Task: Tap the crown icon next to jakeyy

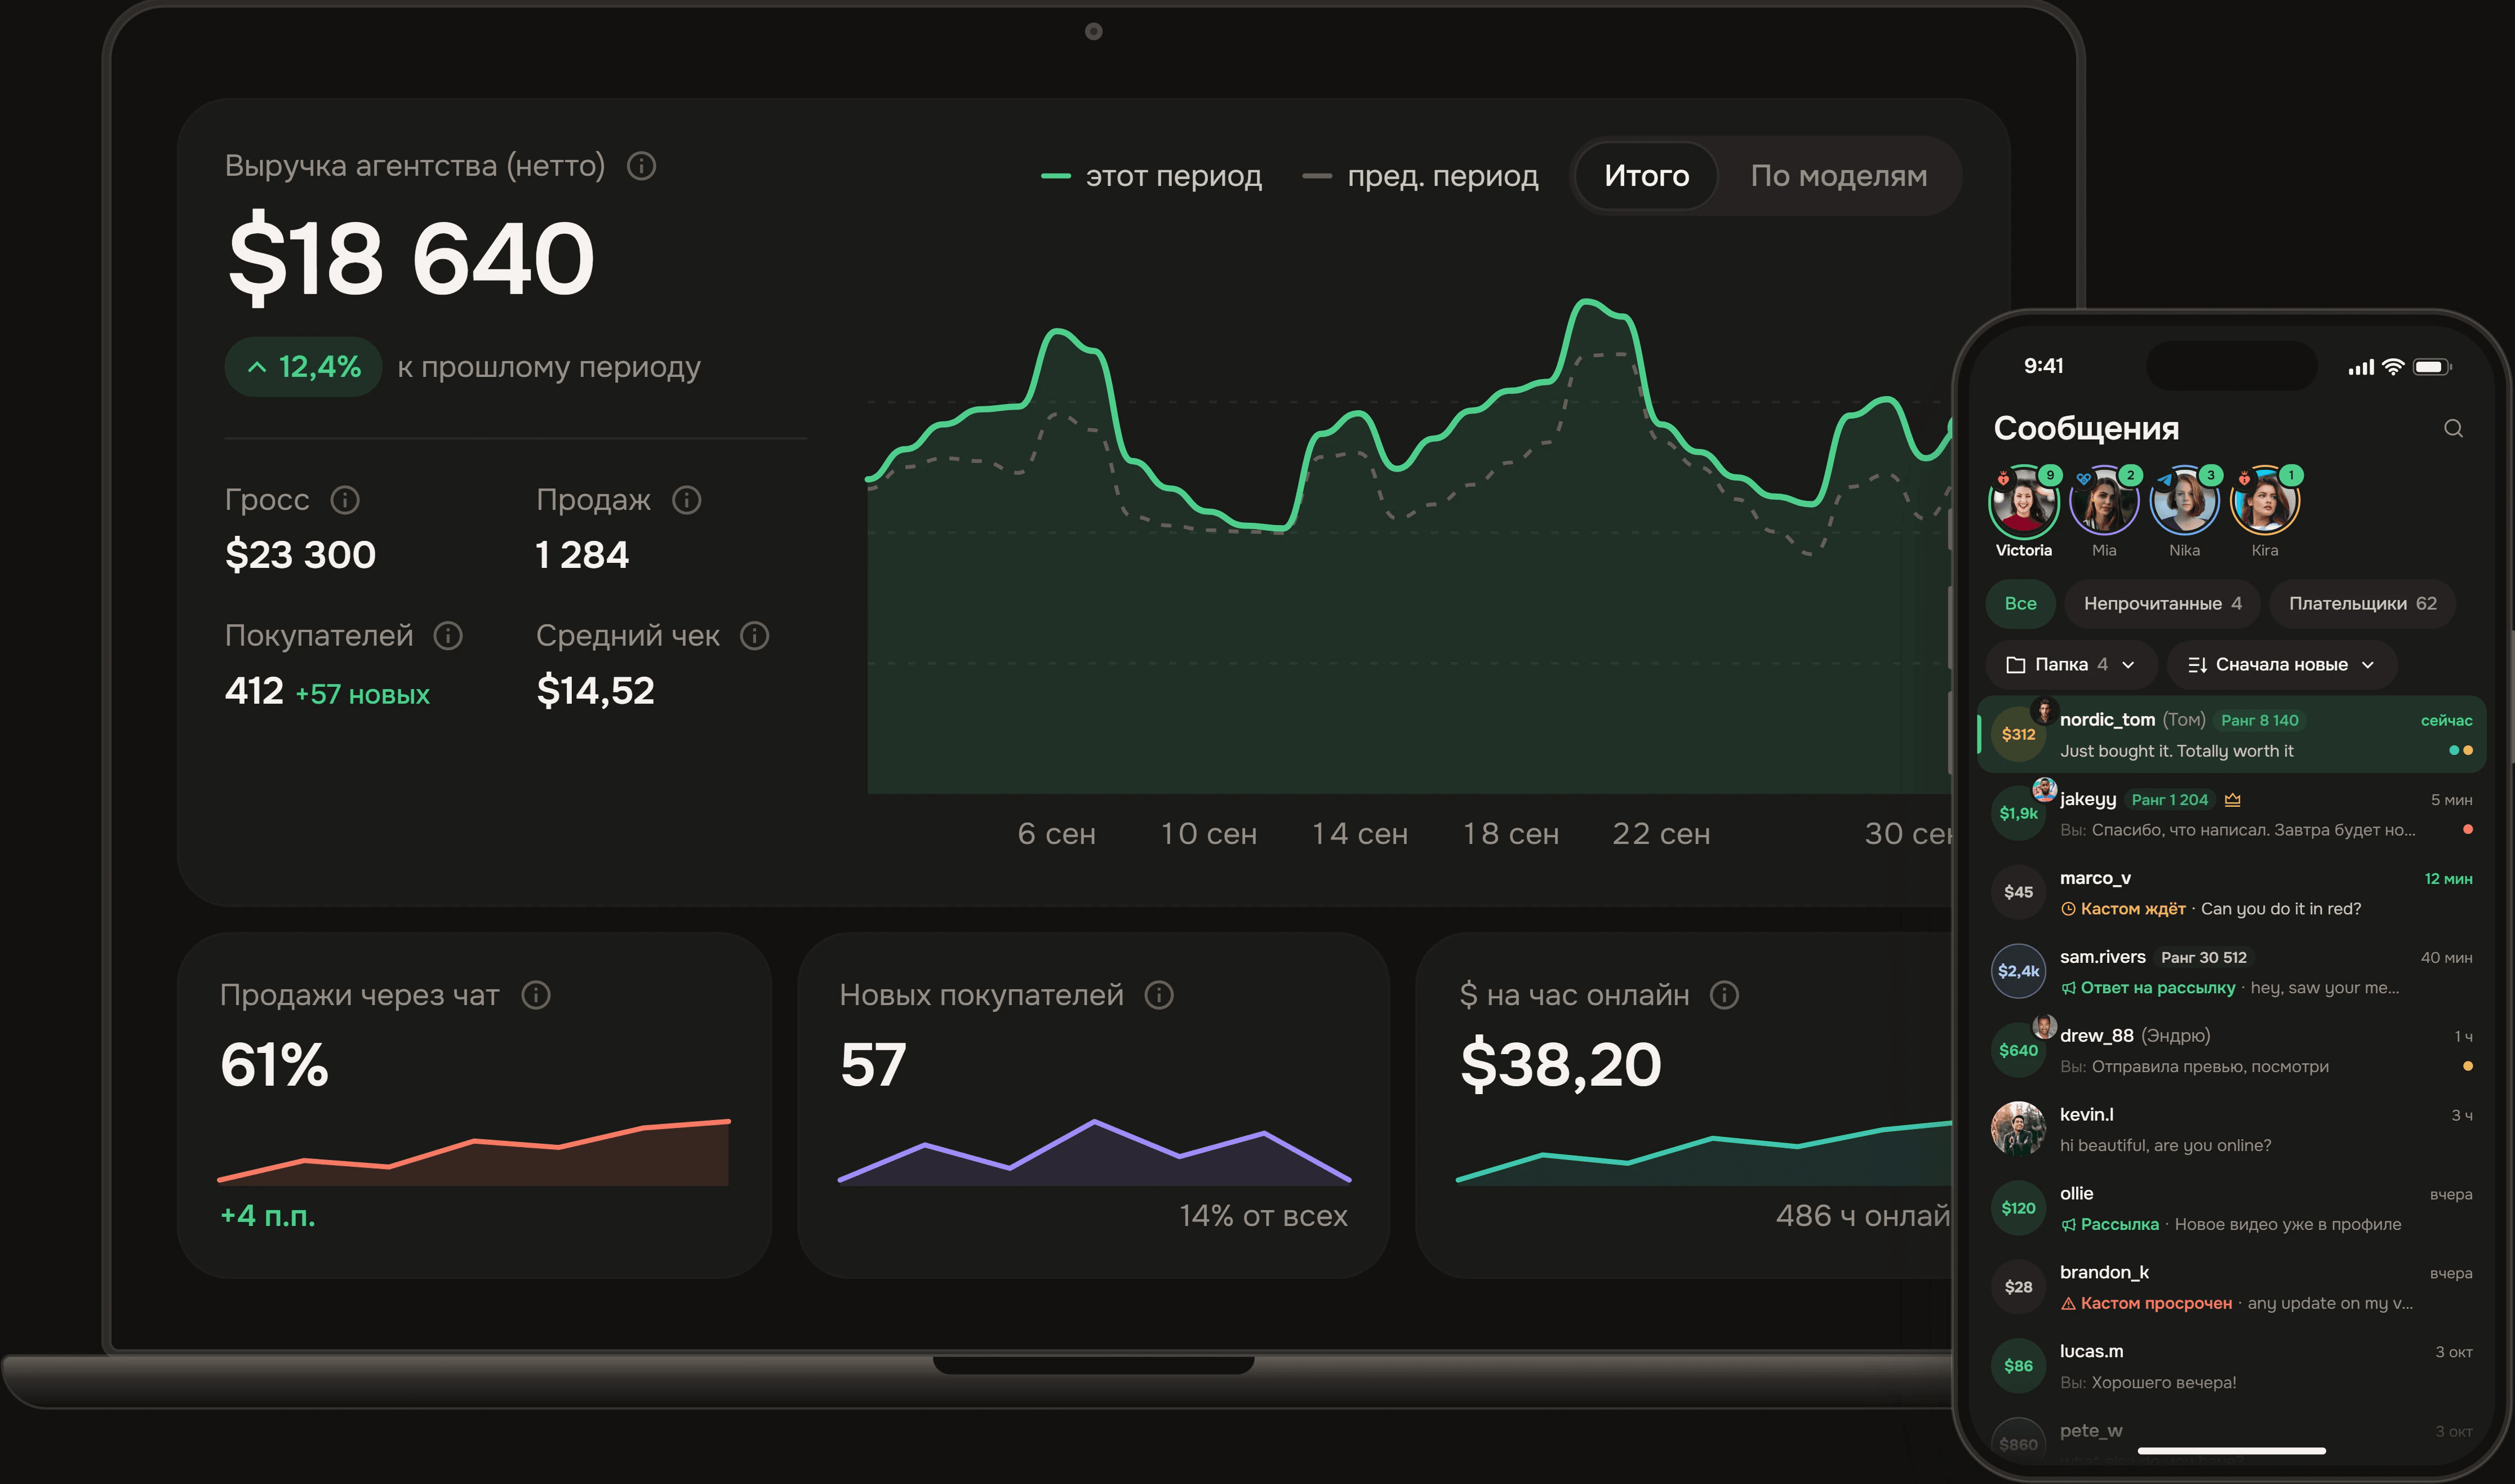Action: [2233, 799]
